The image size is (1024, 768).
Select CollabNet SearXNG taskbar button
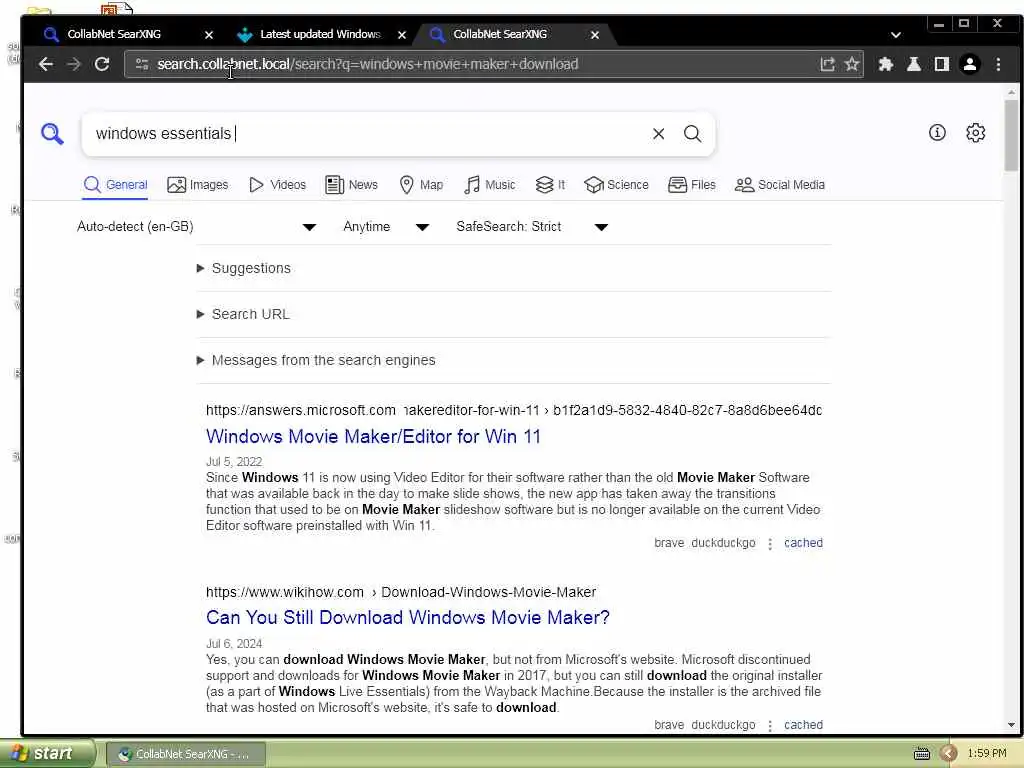tap(186, 754)
